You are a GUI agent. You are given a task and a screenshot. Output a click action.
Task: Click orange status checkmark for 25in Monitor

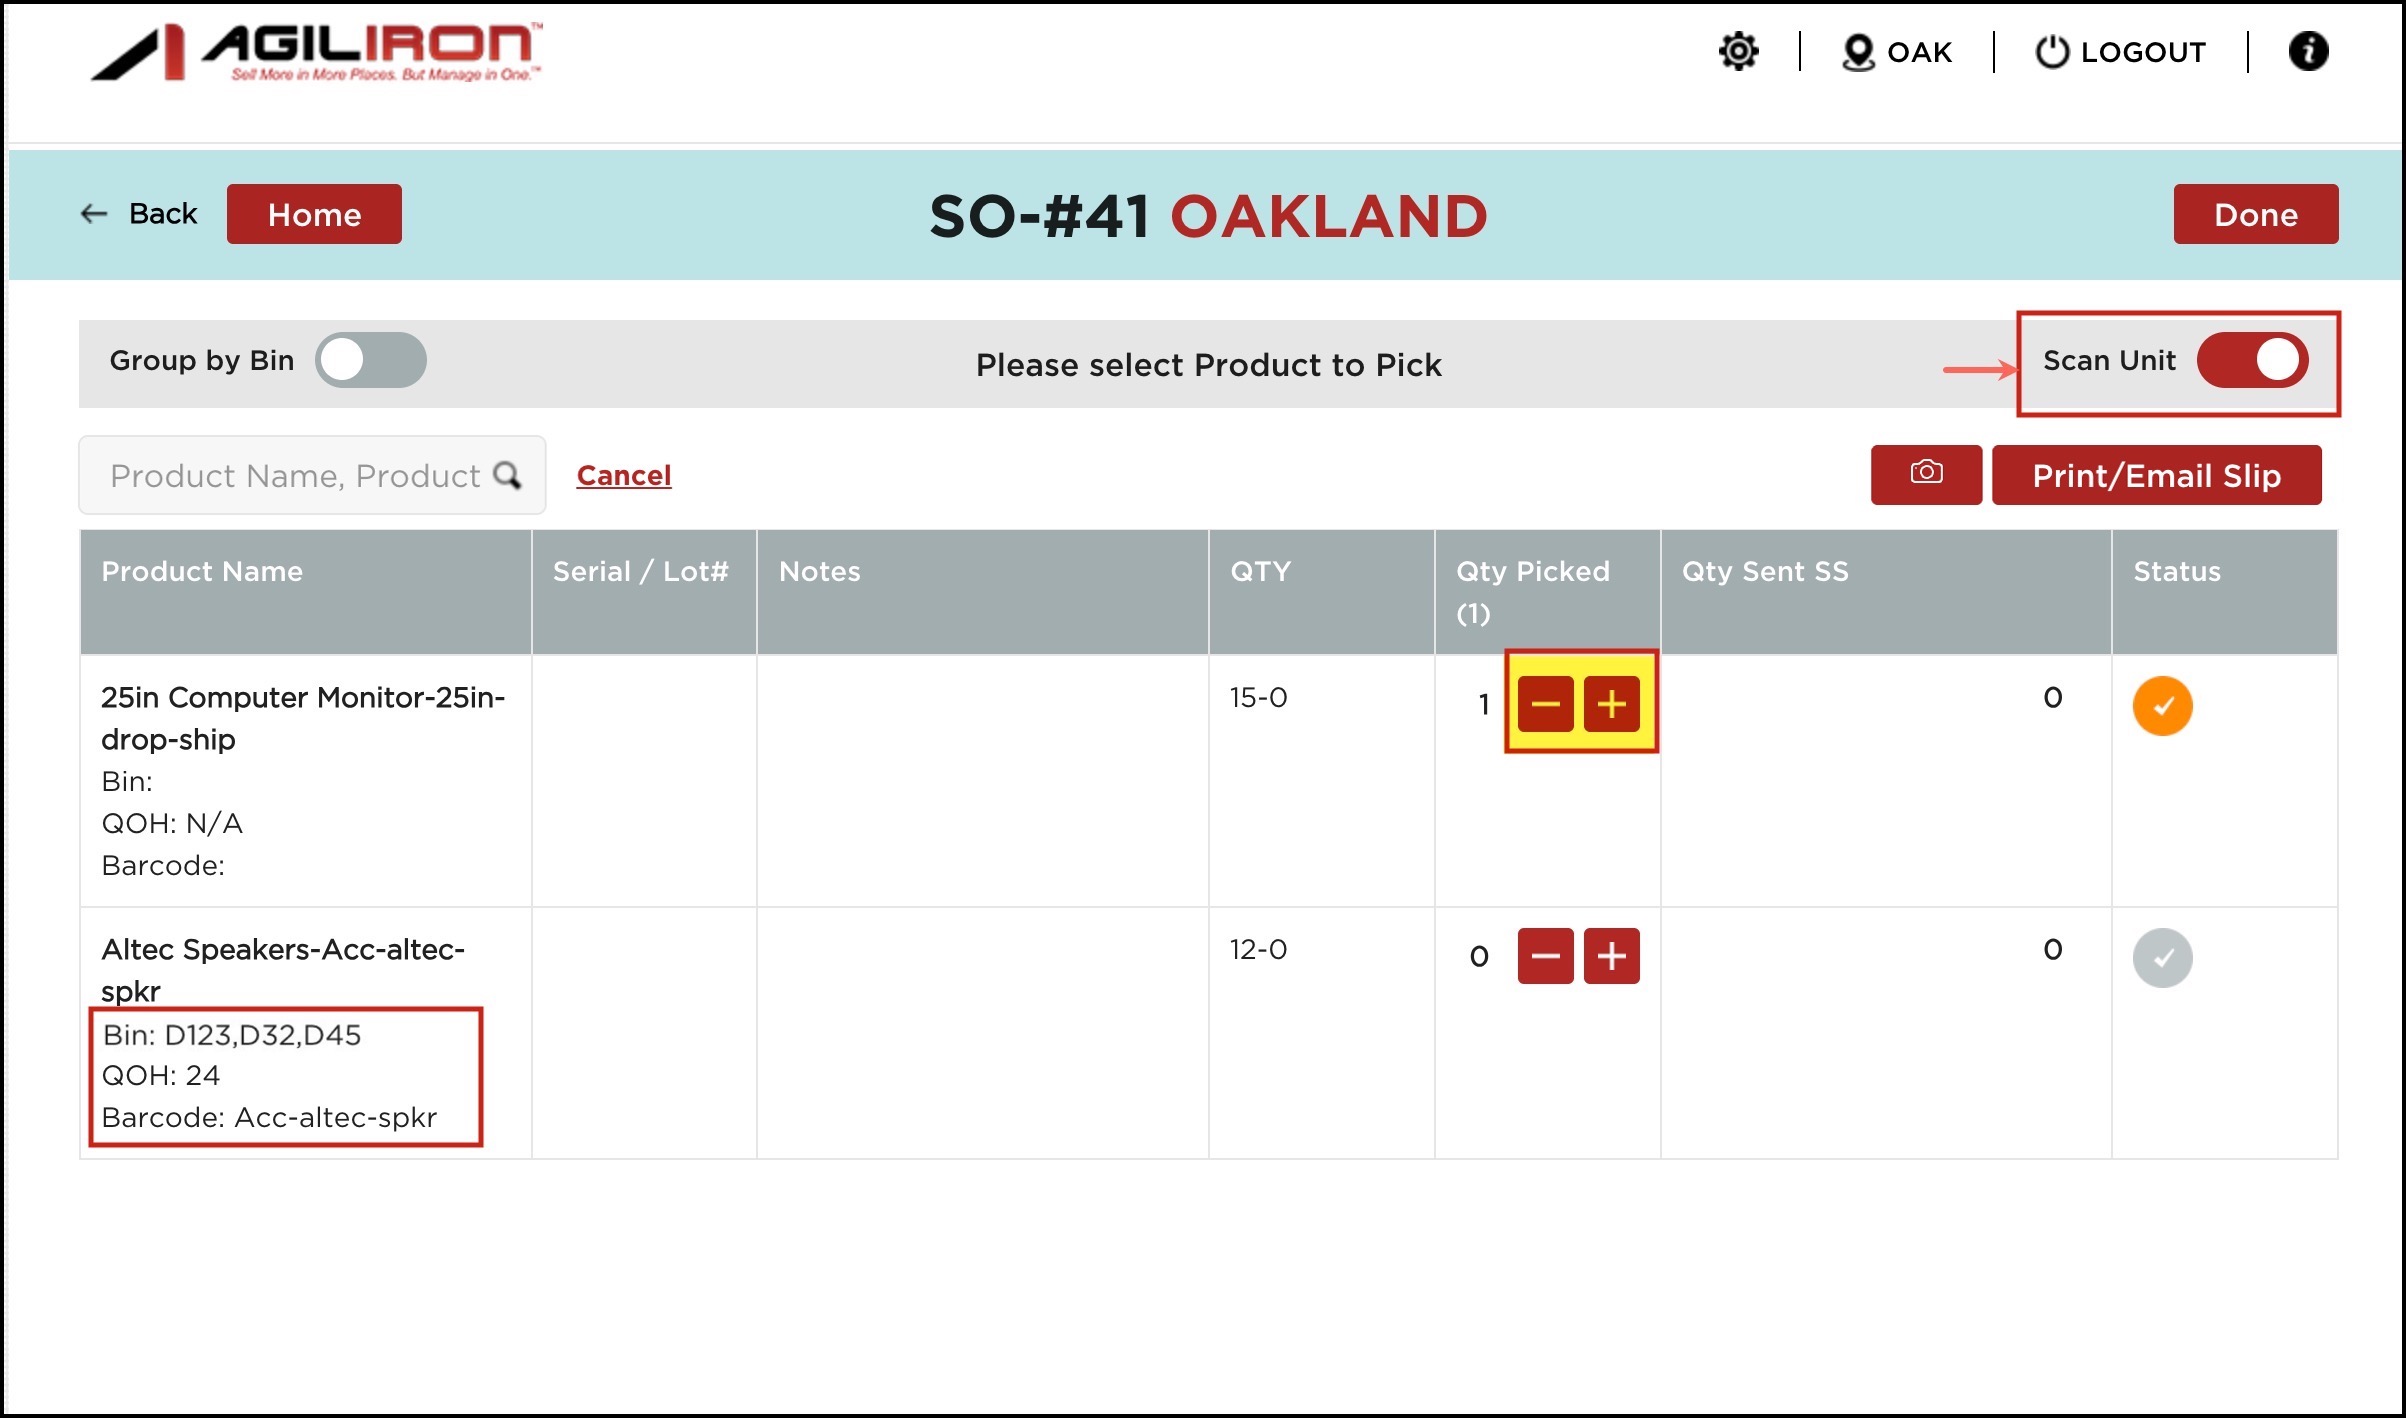click(2161, 706)
